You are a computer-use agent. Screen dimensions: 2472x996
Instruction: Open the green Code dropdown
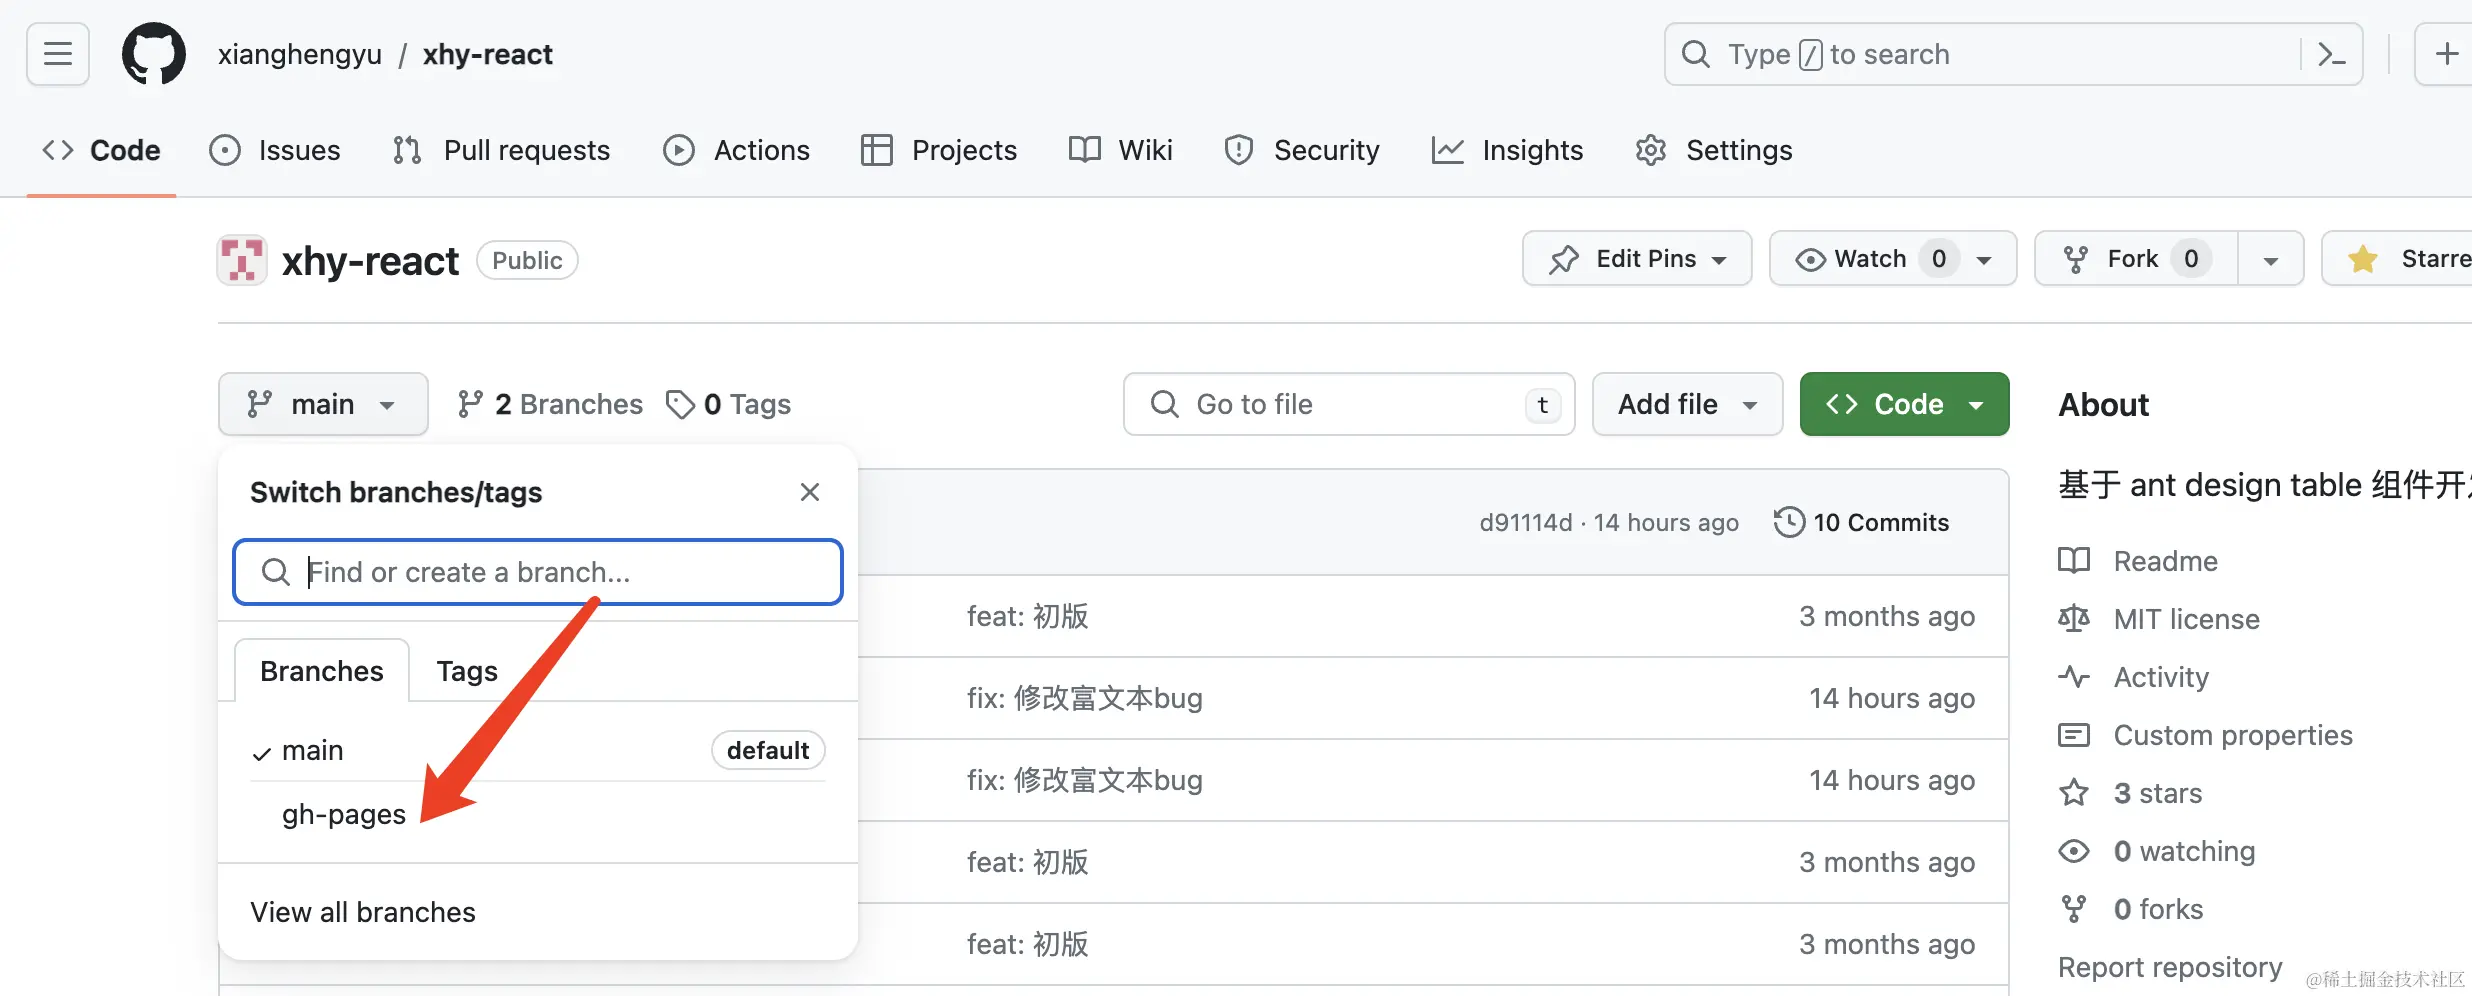point(1904,404)
